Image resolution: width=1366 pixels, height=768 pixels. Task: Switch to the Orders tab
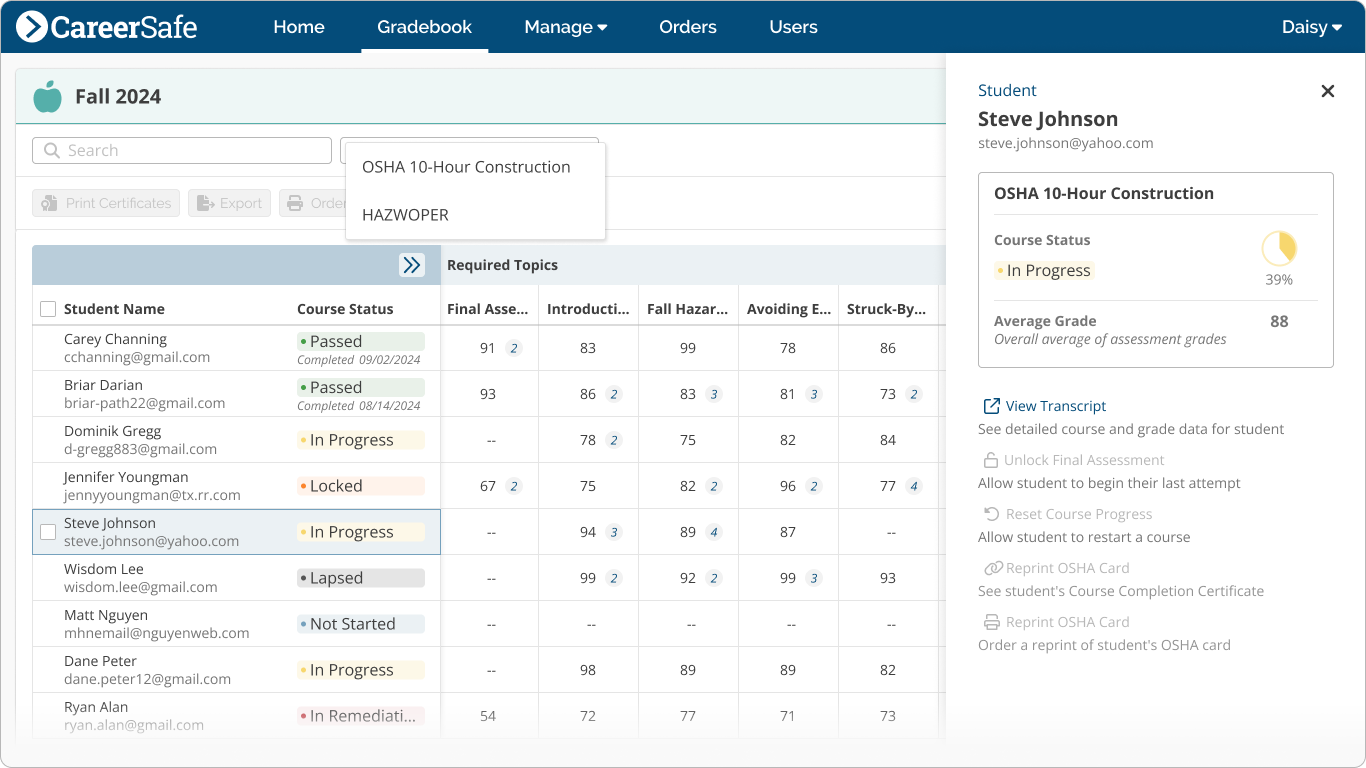point(687,27)
